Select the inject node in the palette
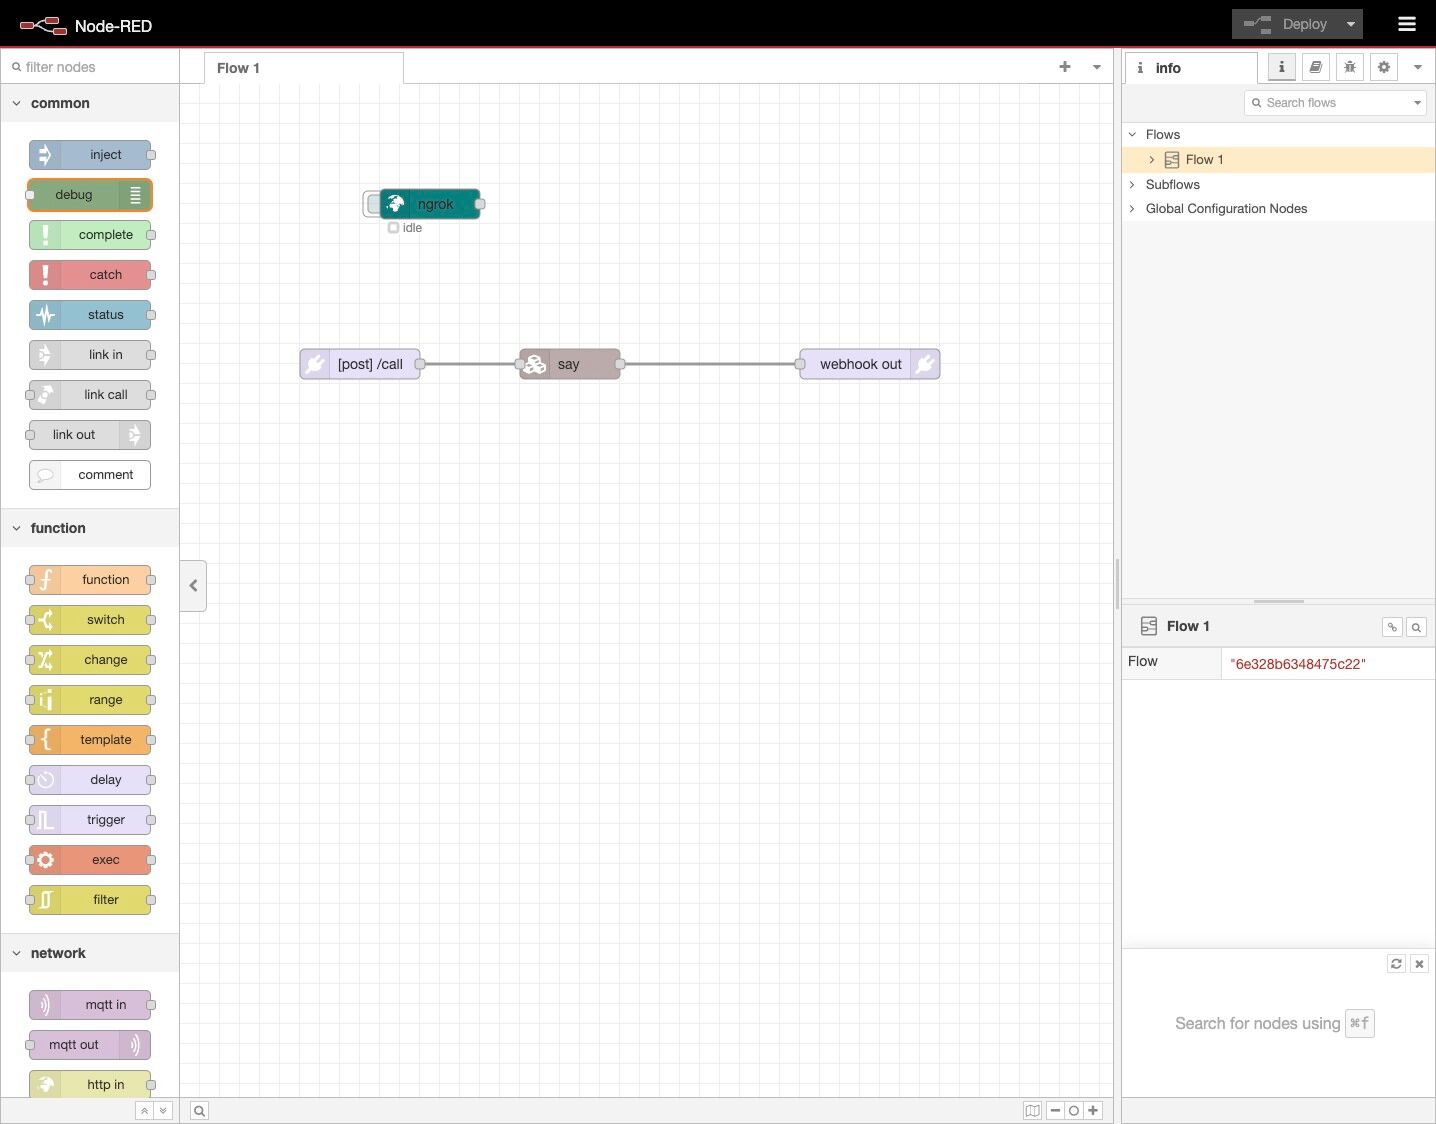Screen dimensions: 1436x1124 tap(90, 154)
